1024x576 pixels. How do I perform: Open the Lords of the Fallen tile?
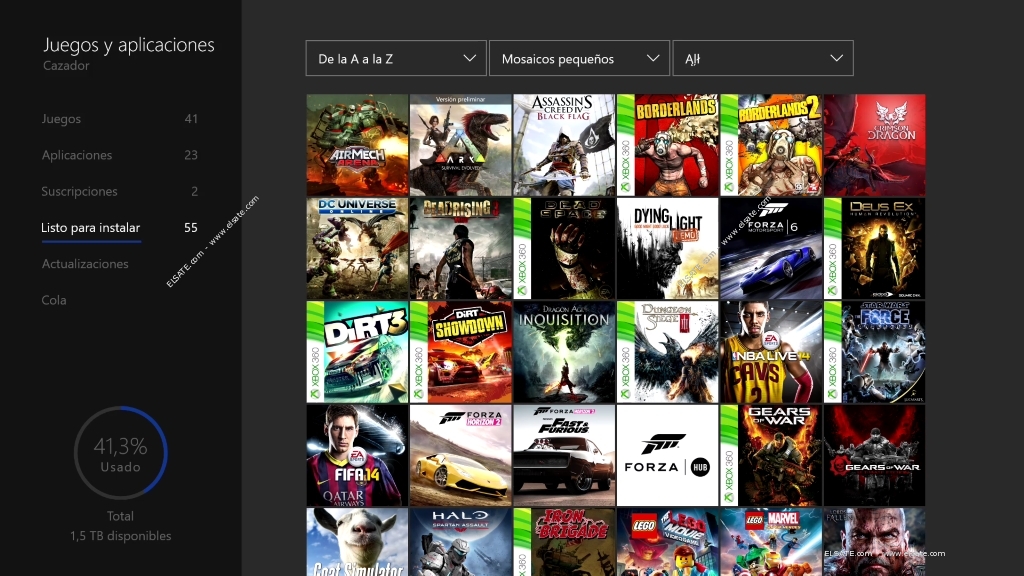(874, 542)
